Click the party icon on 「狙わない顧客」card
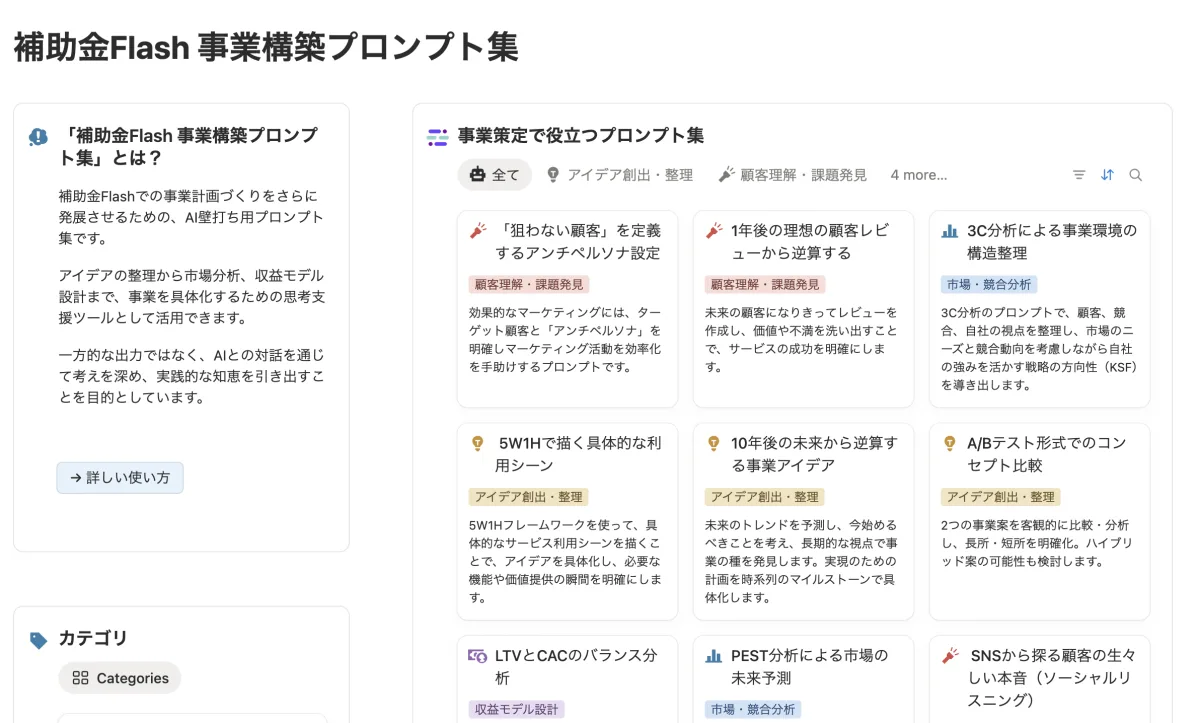The image size is (1200, 723). [x=478, y=231]
